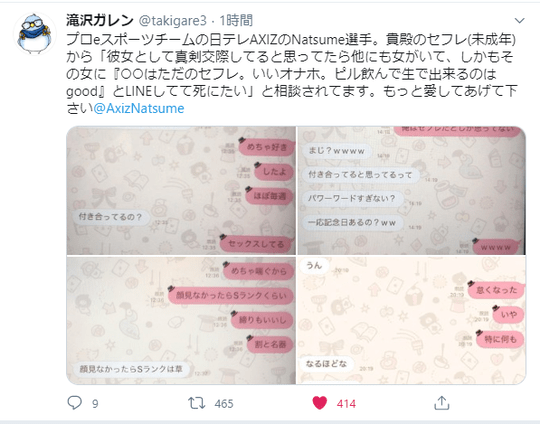Toggle the red heart like icon
The height and width of the screenshot is (424, 540).
(x=320, y=403)
